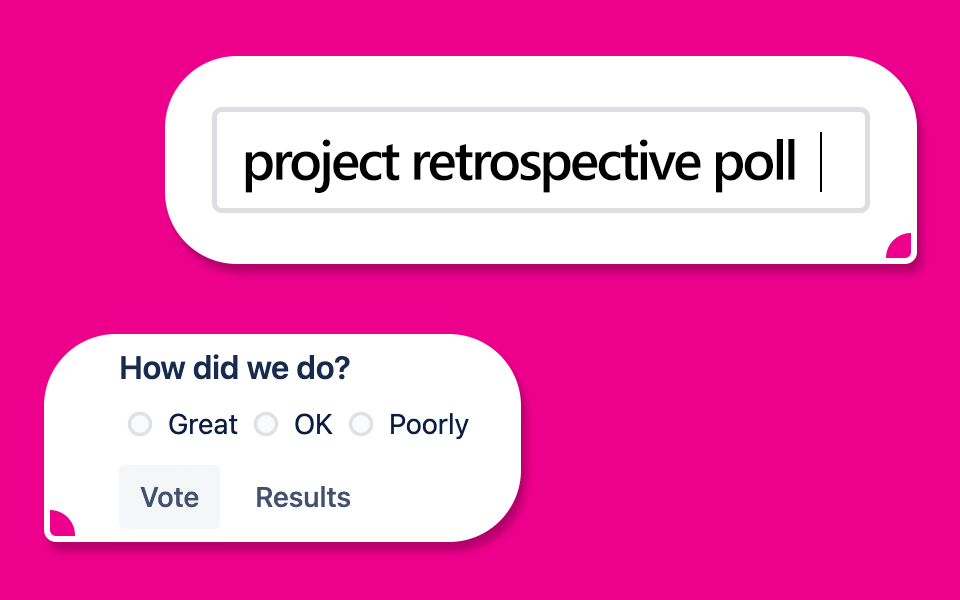Click the pink corner accent on poll card
This screenshot has width=960, height=600.
60,524
